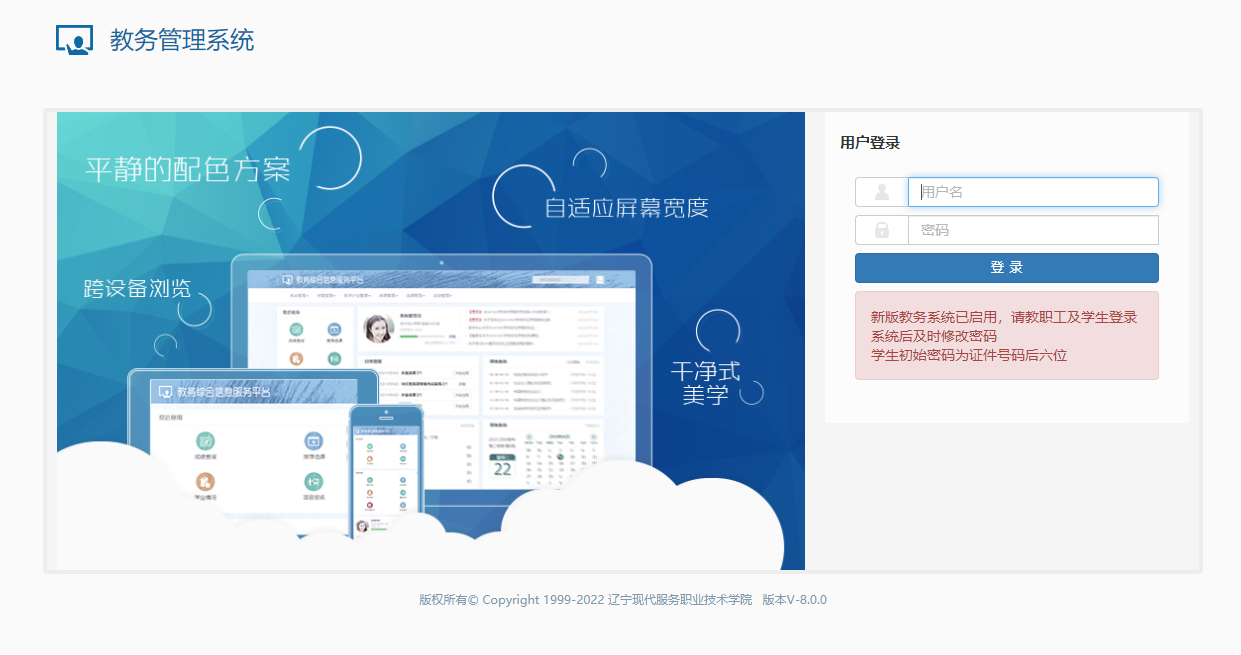Click the 平静的配色方案 banner text
The image size is (1241, 655).
pos(188,169)
